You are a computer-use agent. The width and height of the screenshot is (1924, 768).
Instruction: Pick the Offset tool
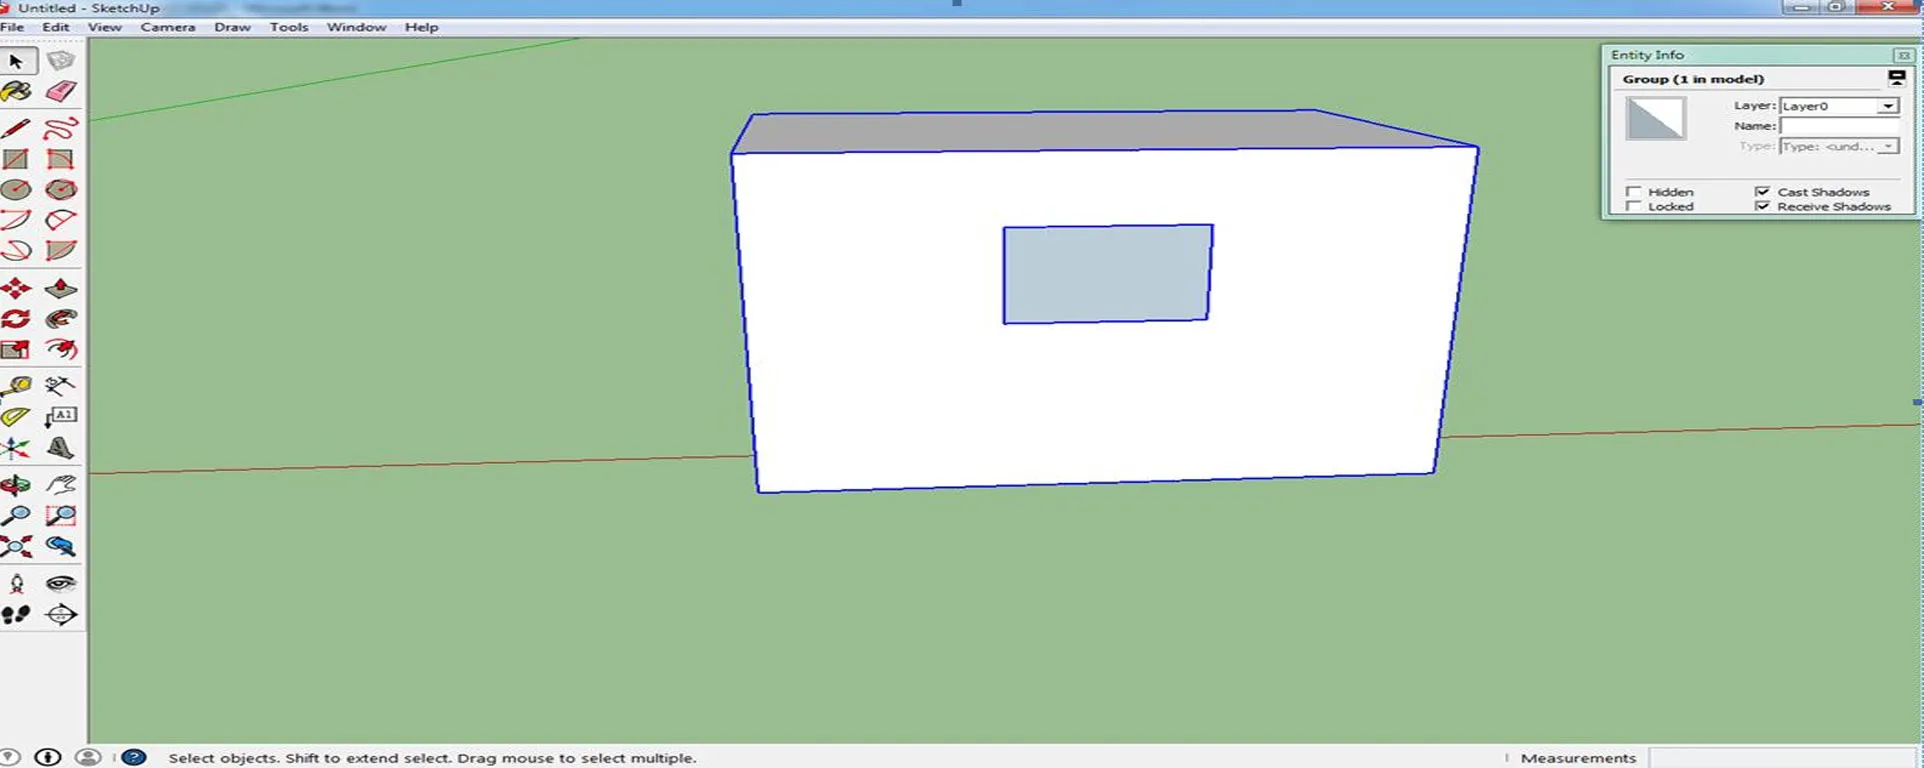61,349
